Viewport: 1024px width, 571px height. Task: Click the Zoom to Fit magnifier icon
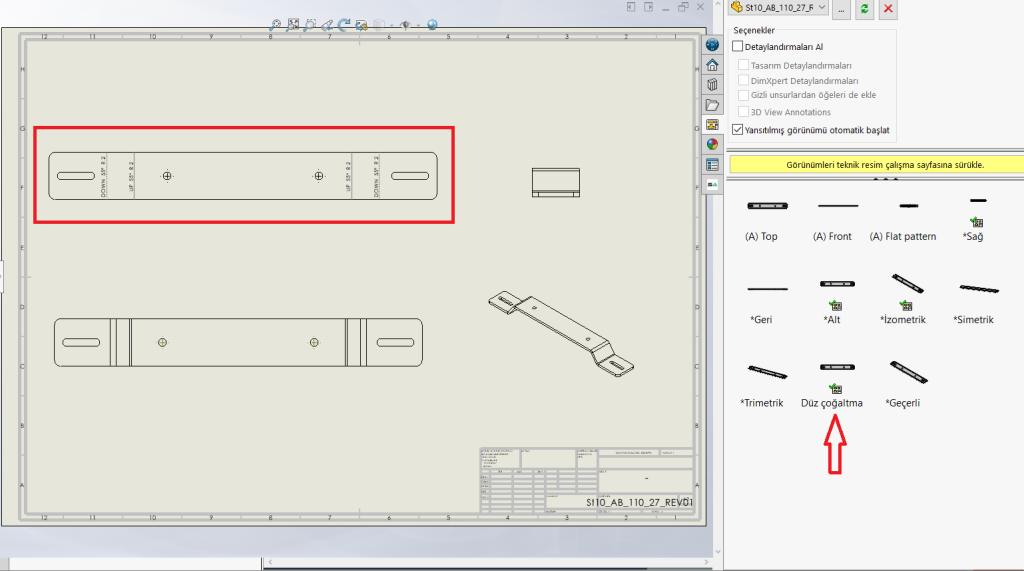click(x=275, y=25)
